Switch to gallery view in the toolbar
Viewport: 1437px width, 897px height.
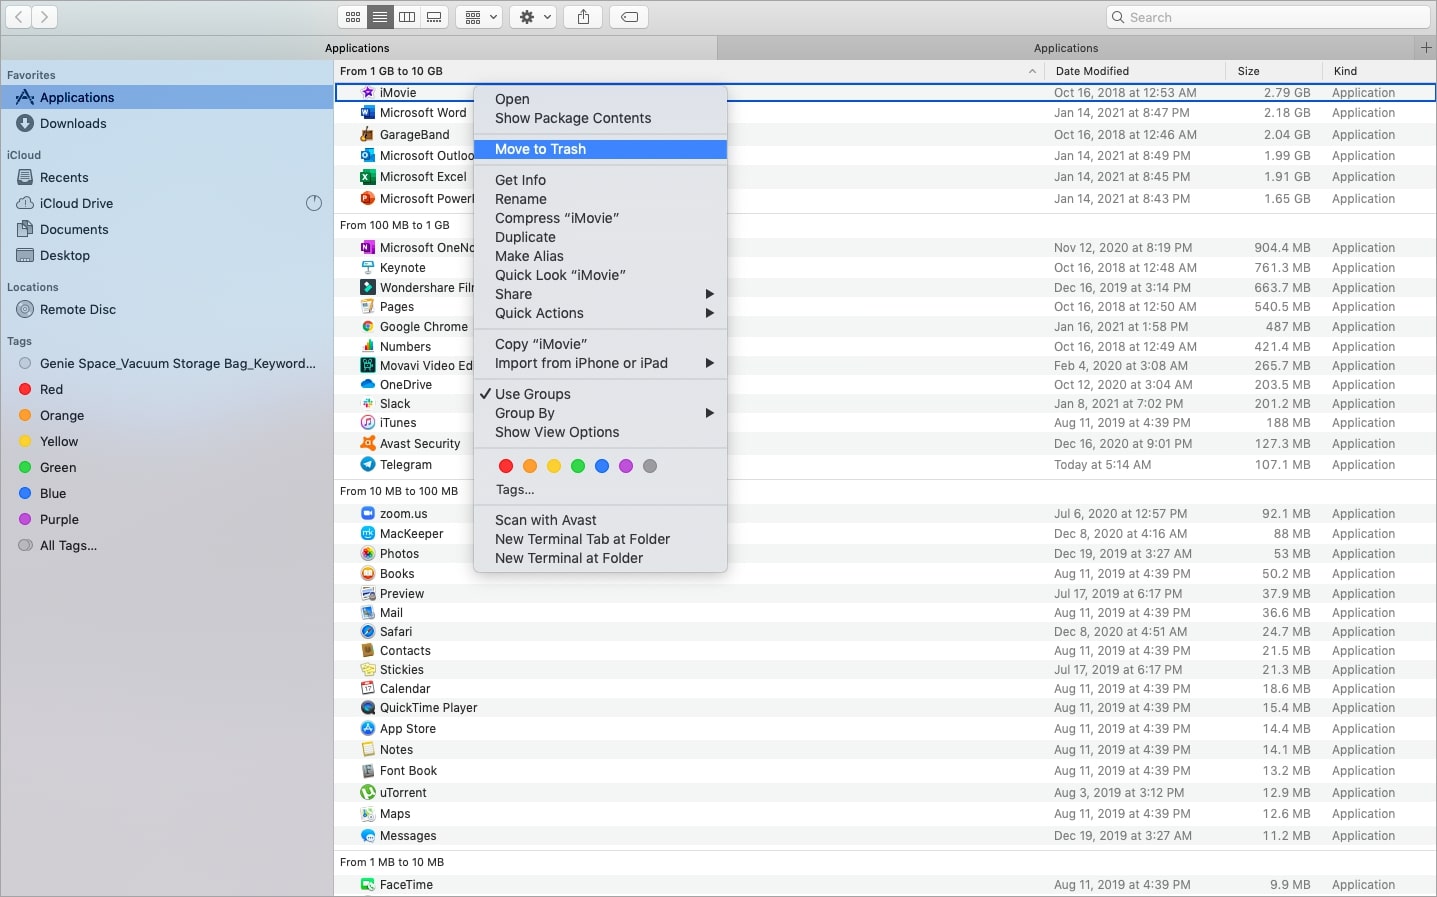coord(434,17)
